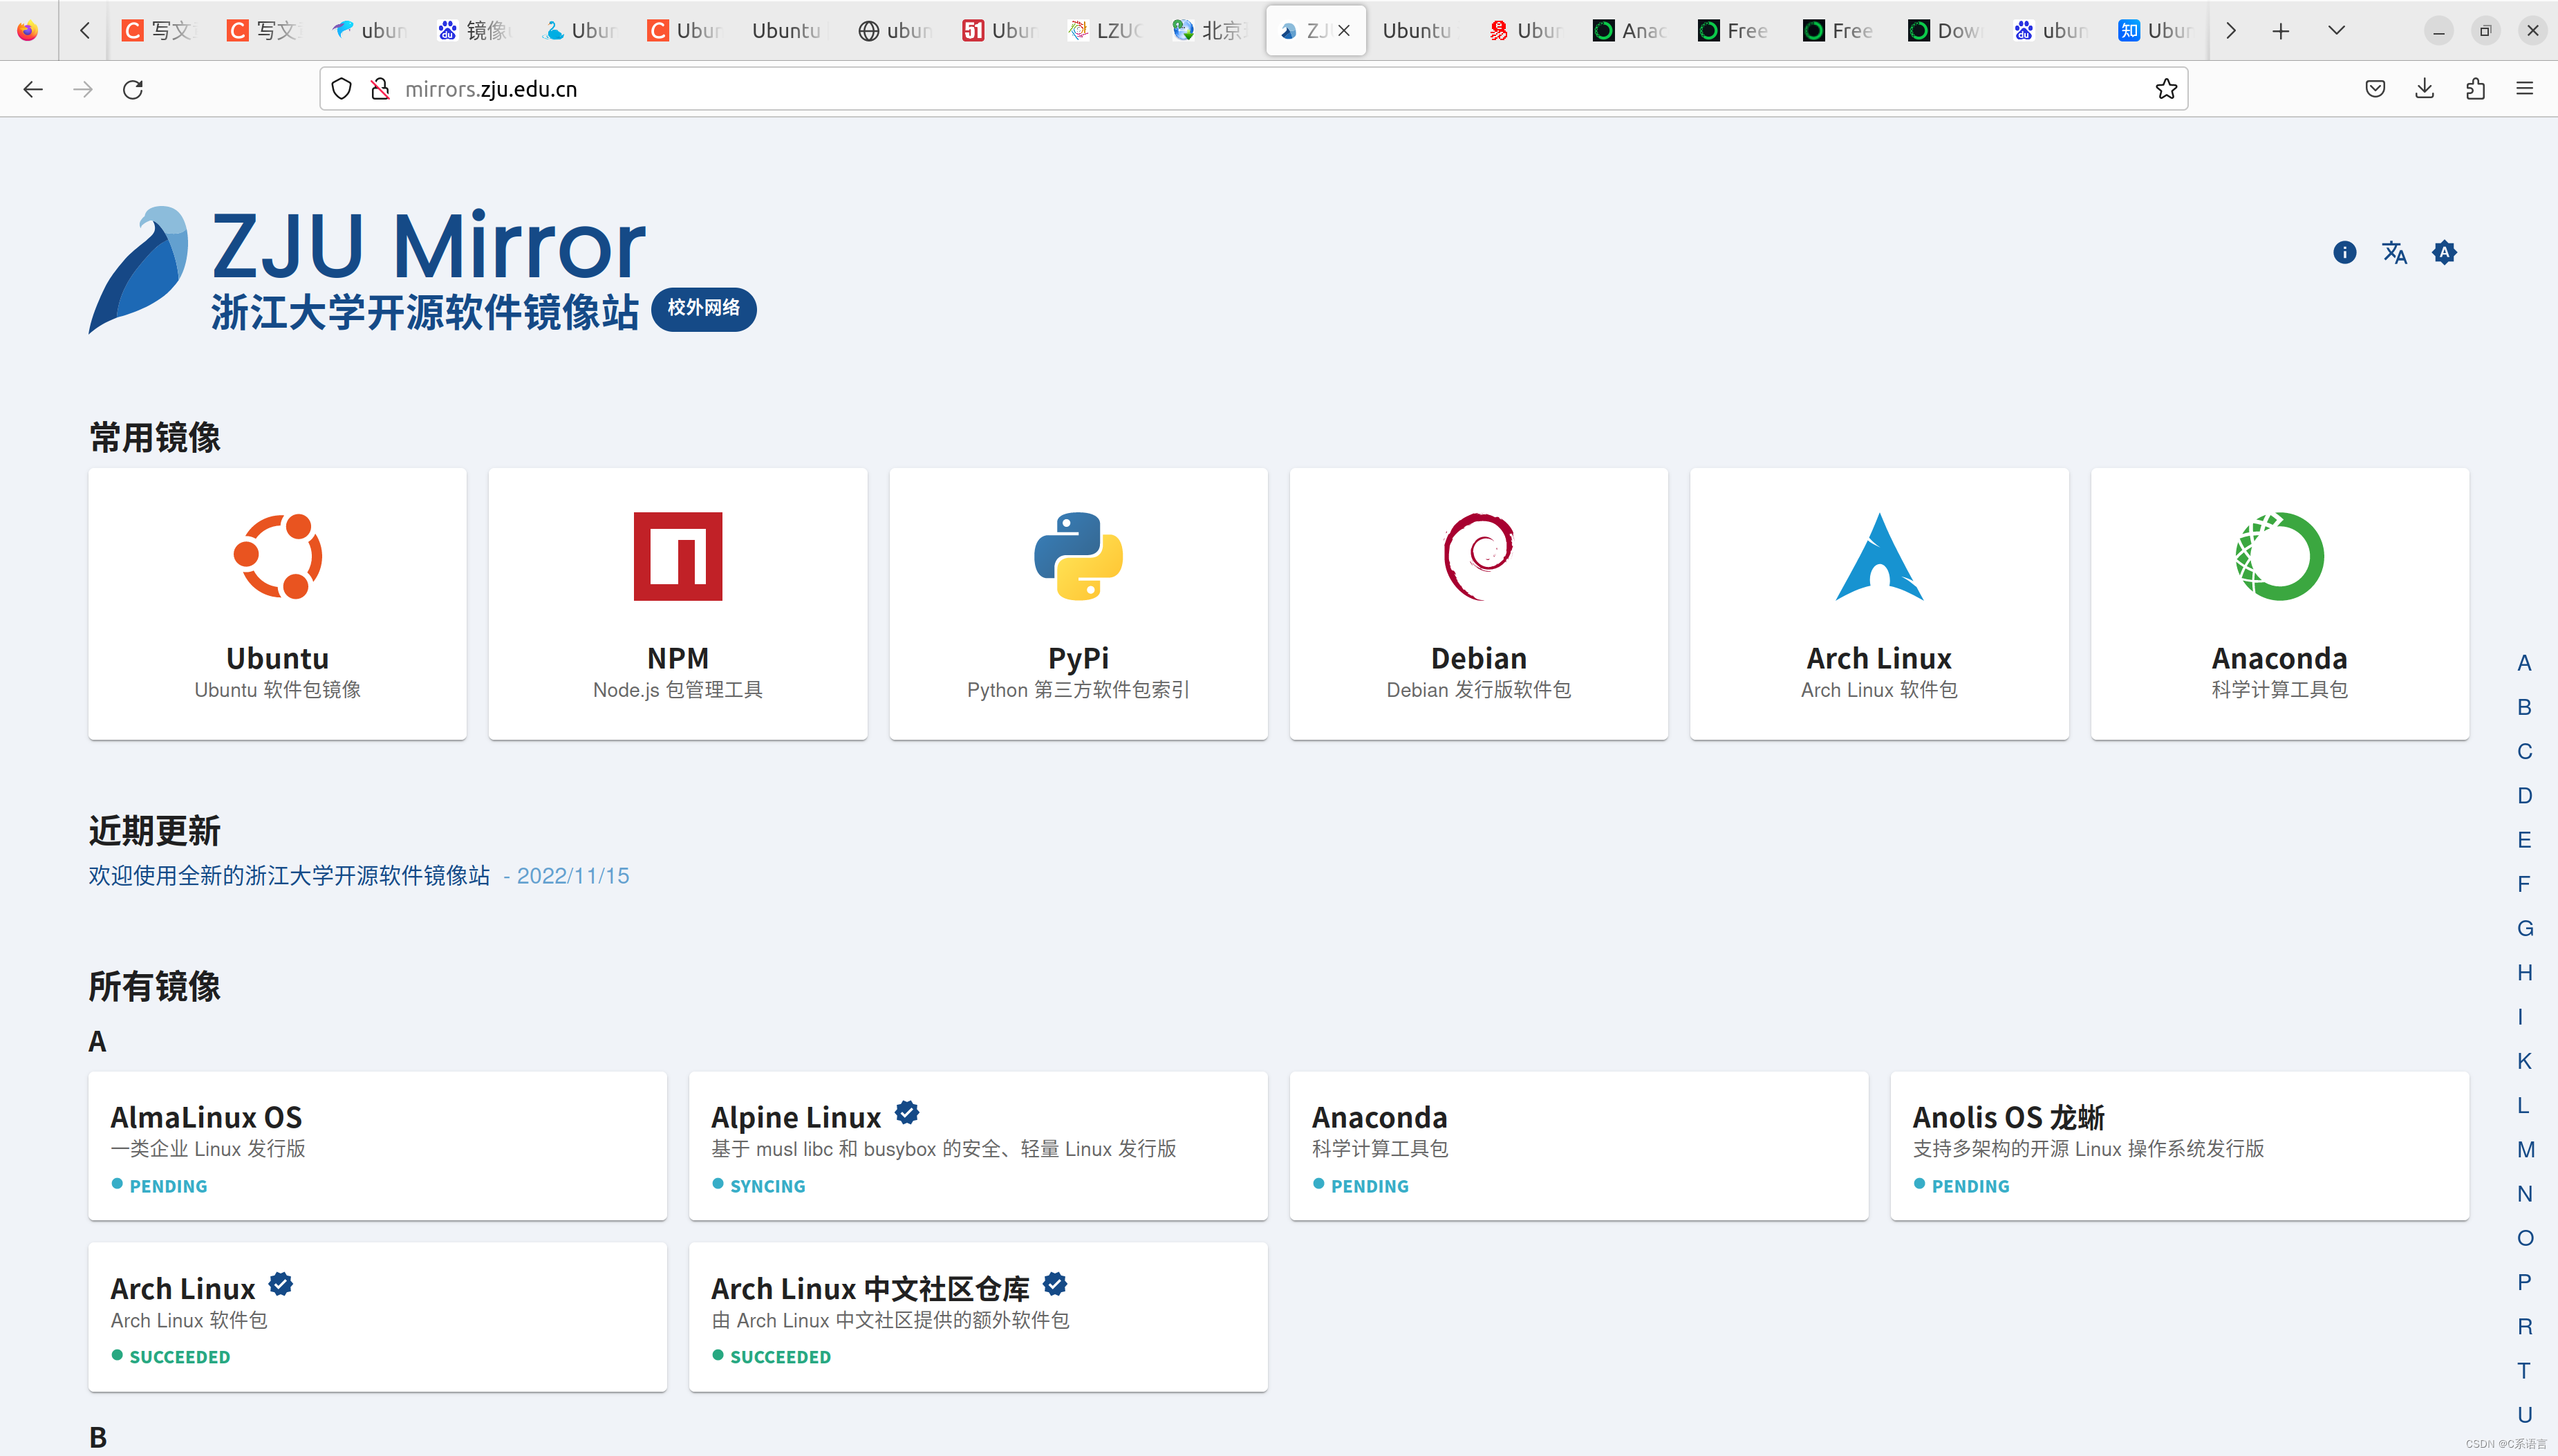Click the language translate icon
This screenshot has width=2558, height=1456.
(2394, 252)
